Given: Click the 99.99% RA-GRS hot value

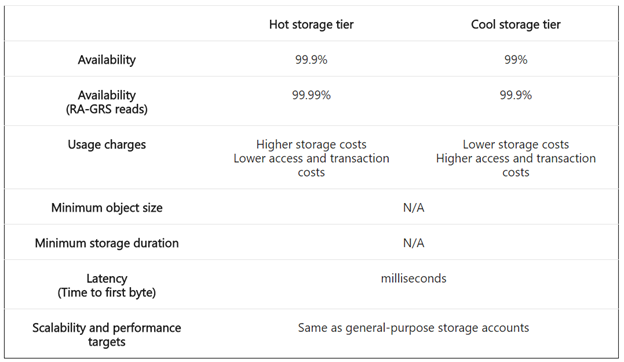Looking at the screenshot, I should tap(311, 95).
